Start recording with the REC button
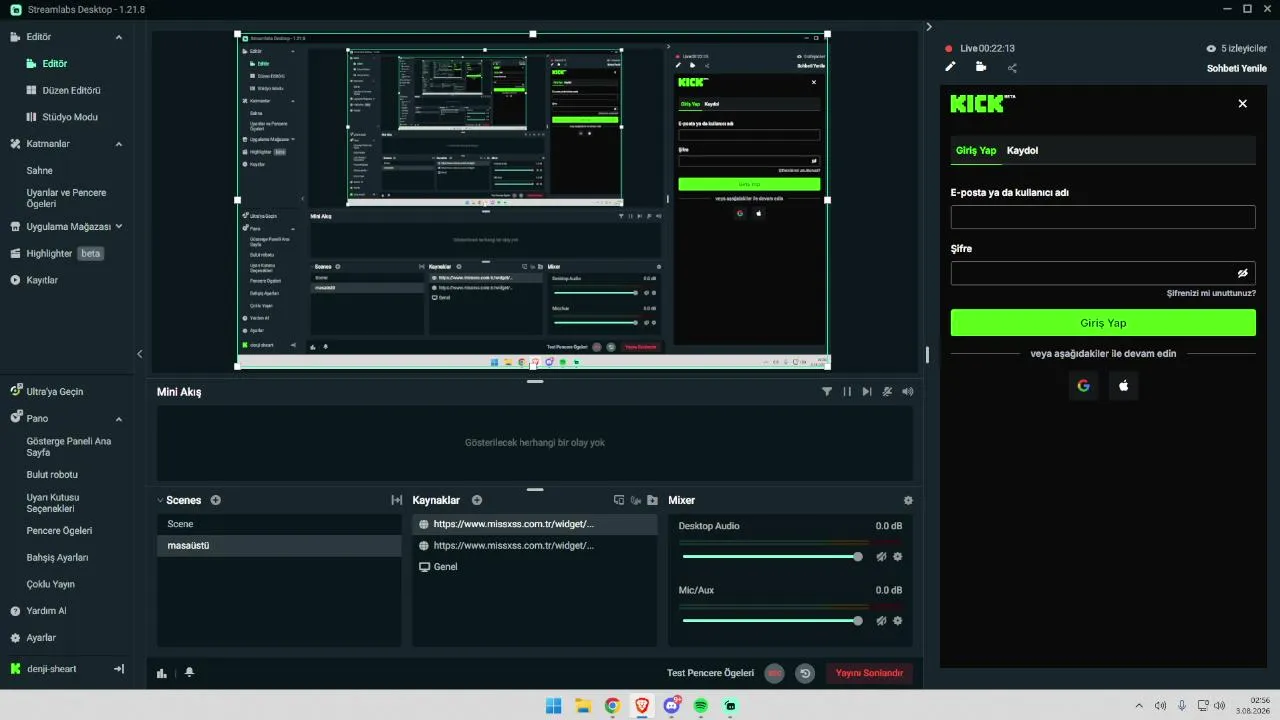The image size is (1280, 720). (774, 673)
